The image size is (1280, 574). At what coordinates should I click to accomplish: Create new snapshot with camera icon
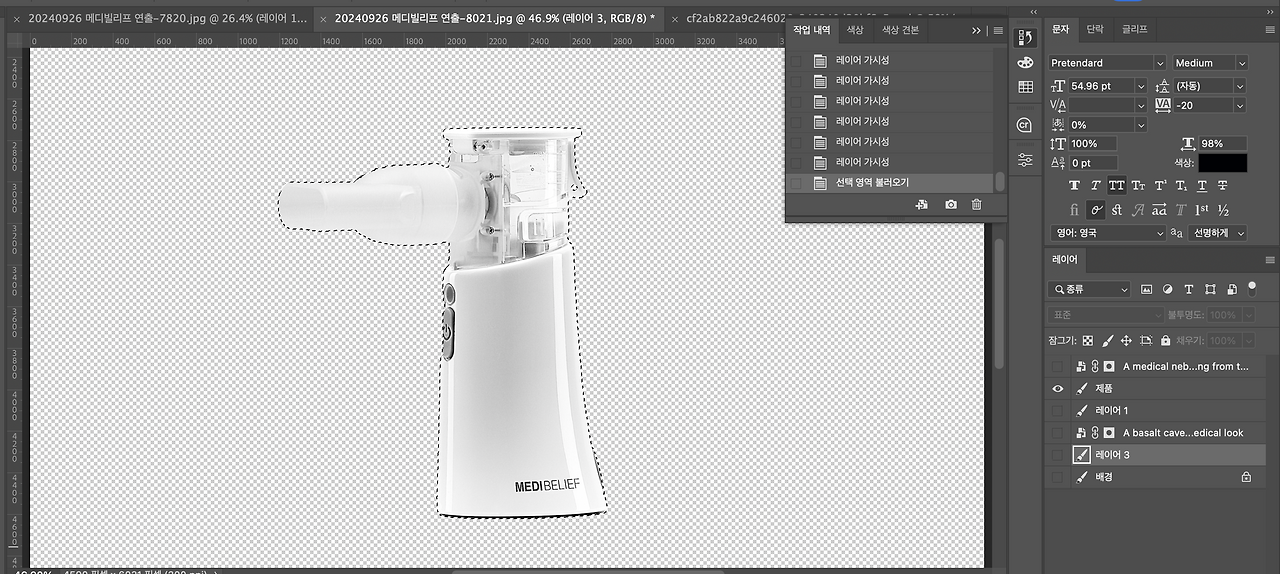coord(950,204)
